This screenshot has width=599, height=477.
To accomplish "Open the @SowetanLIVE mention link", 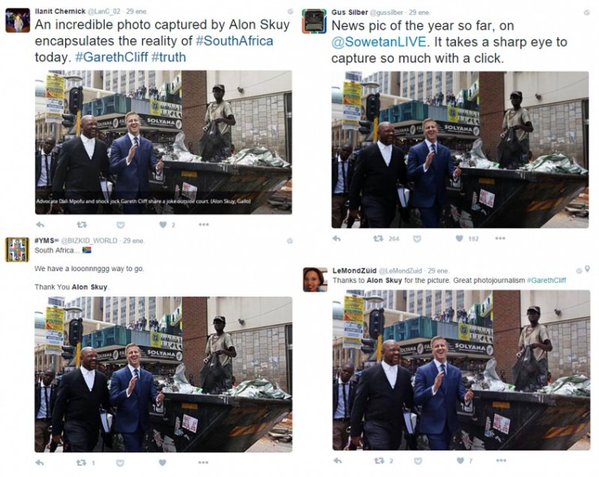I will 379,42.
